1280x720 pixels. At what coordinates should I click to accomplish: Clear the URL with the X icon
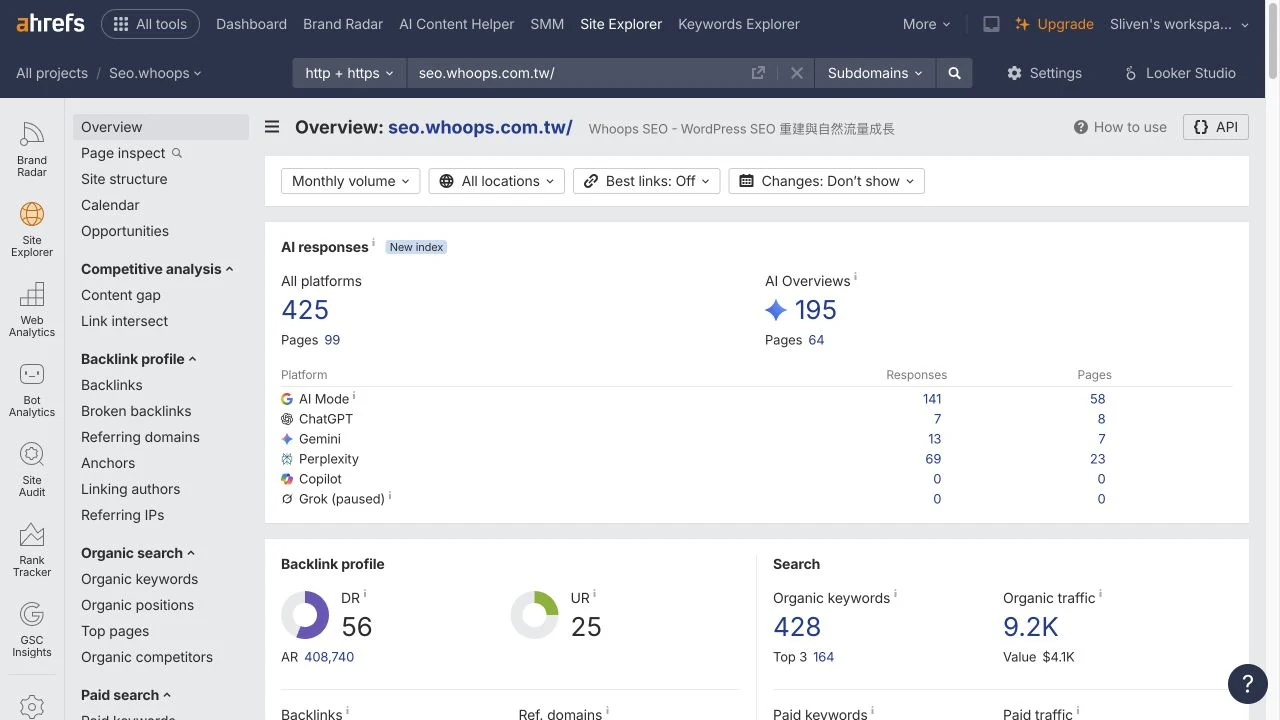pos(796,73)
